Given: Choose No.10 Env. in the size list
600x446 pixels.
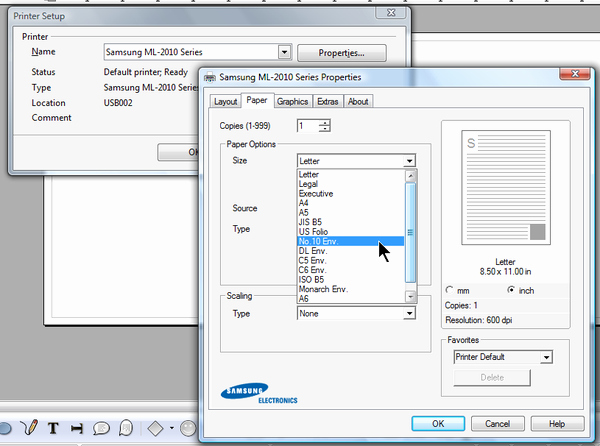Looking at the screenshot, I should (351, 241).
